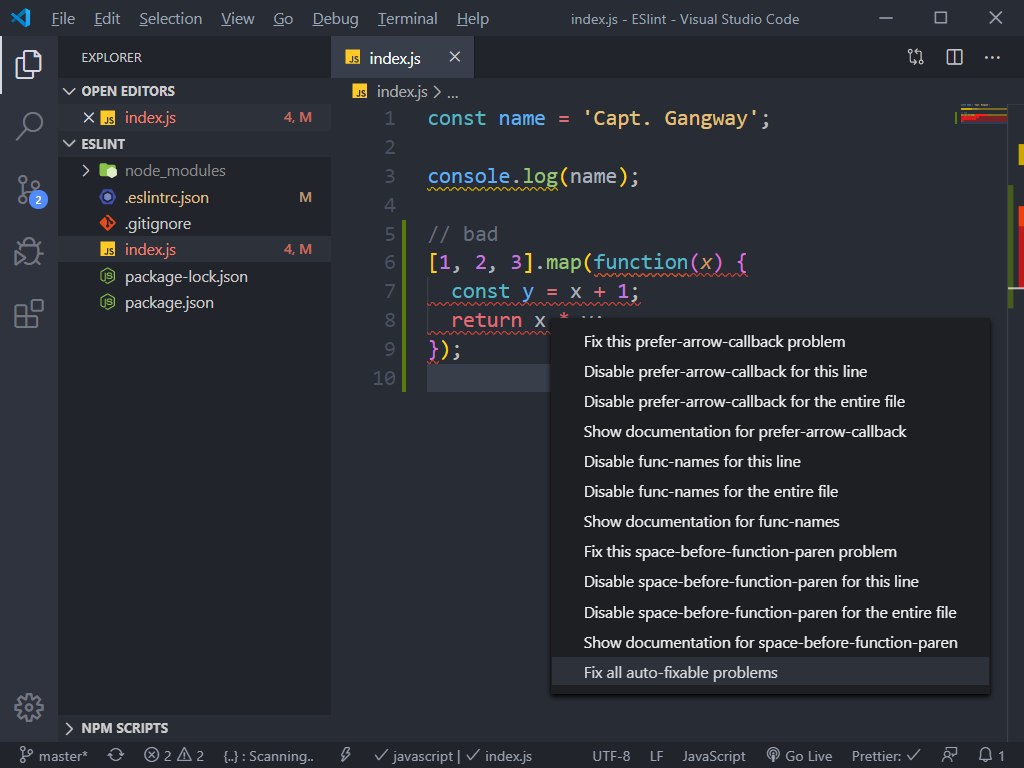Open Source Control view with 2 badge
Screen dimensions: 1024x768
click(30, 191)
